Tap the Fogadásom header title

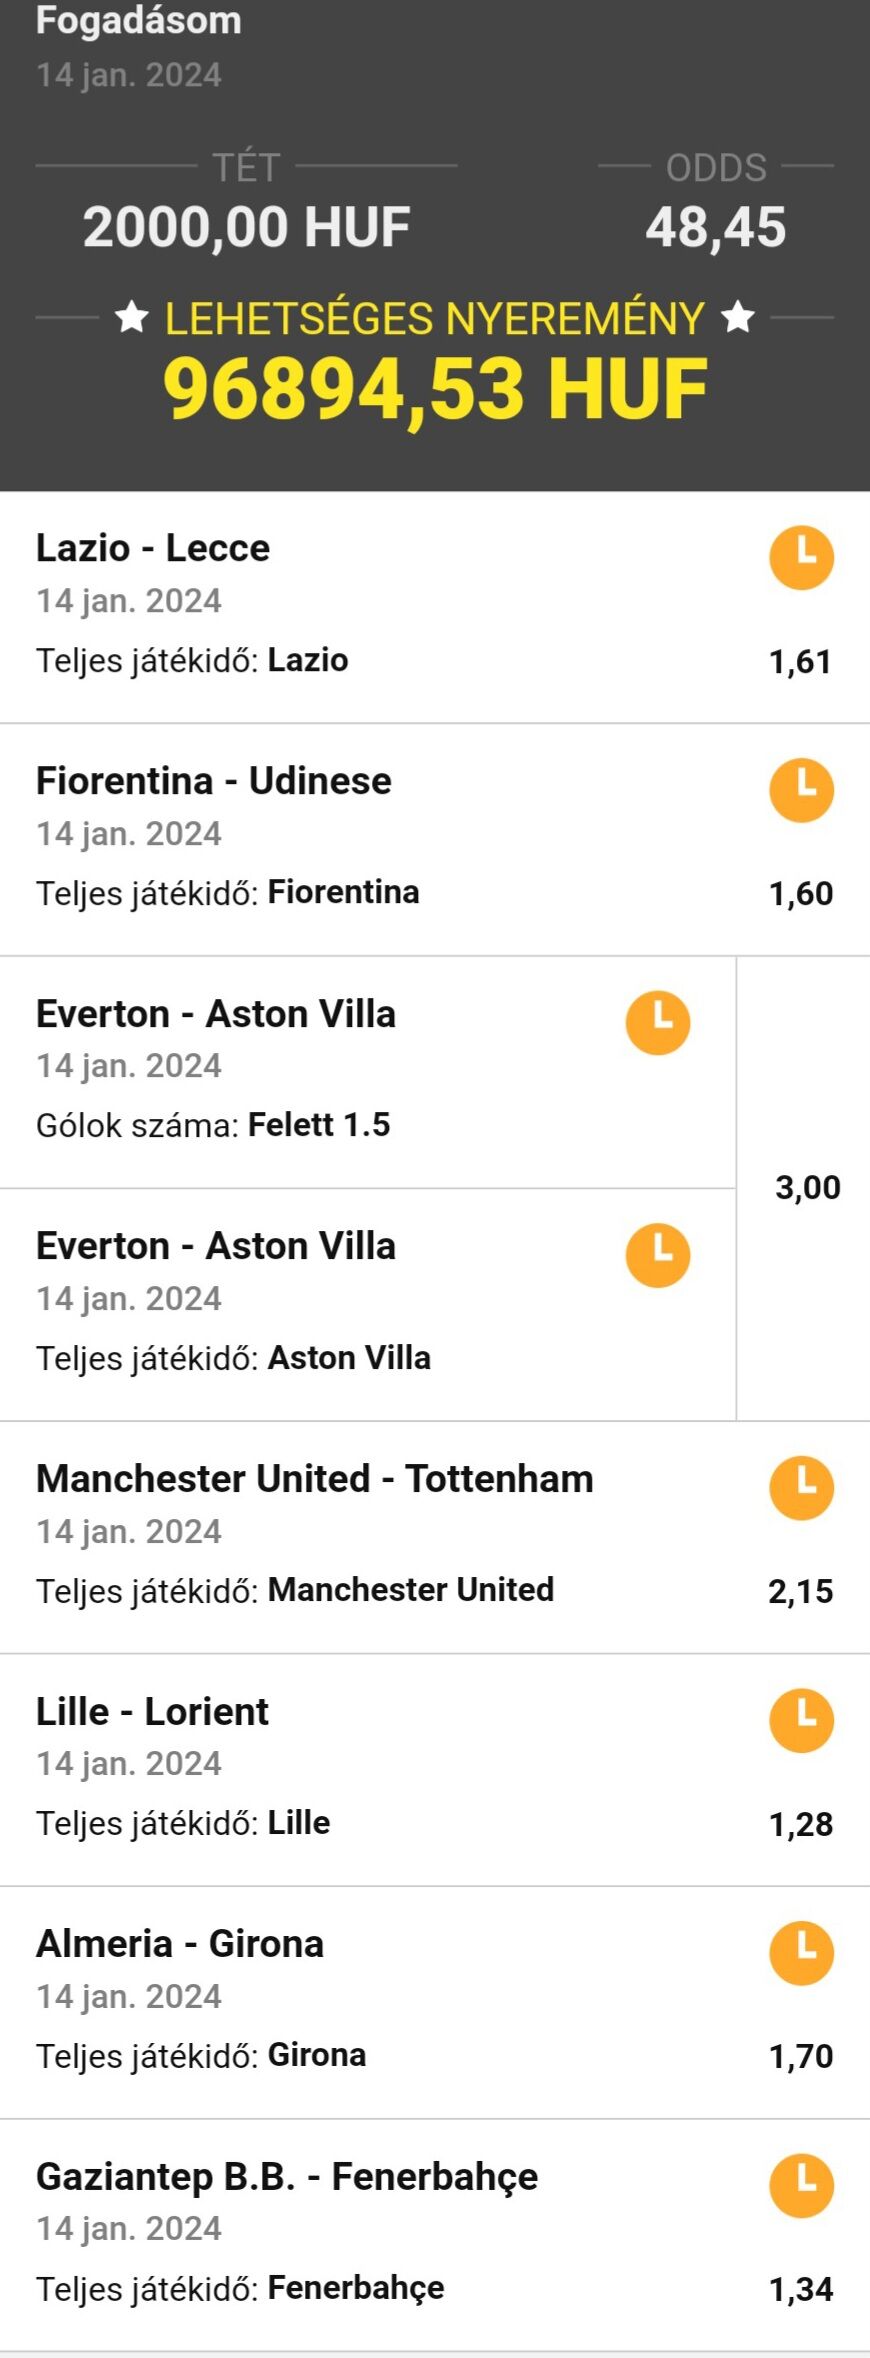tap(139, 21)
